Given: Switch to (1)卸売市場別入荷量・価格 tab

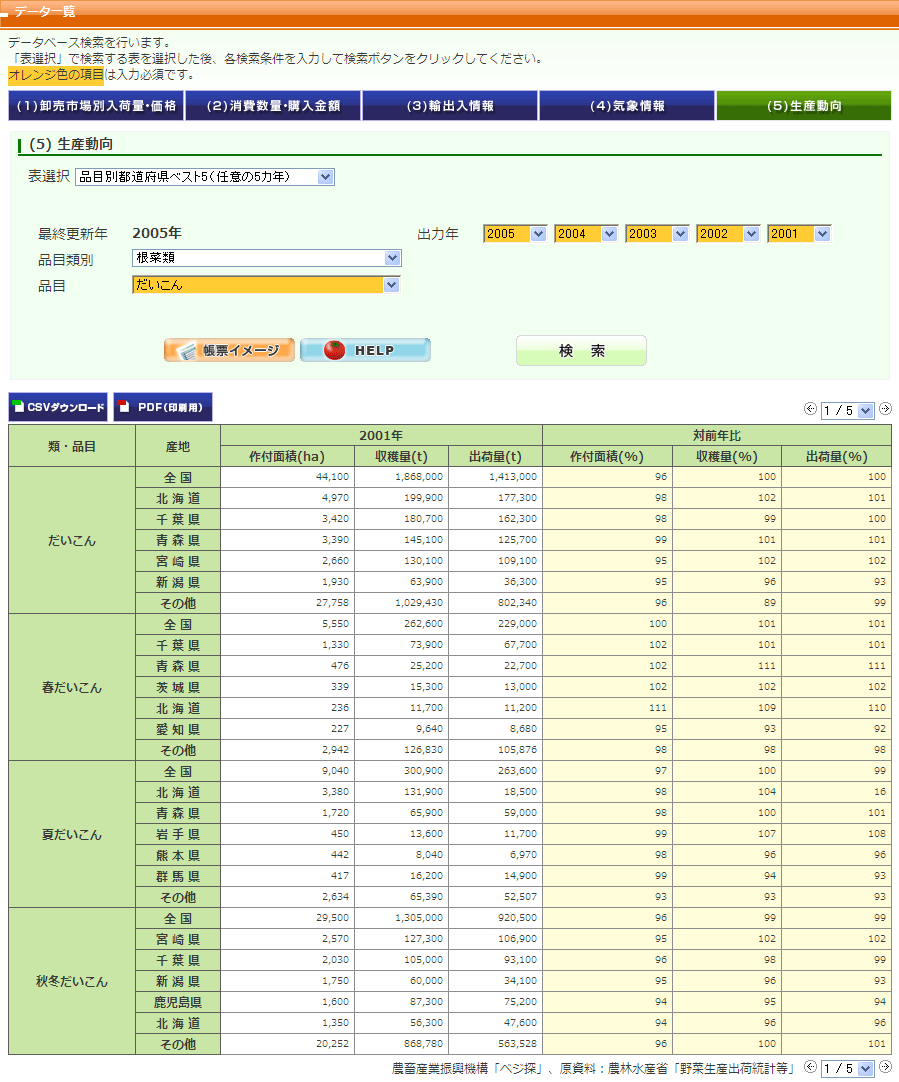Looking at the screenshot, I should tap(96, 106).
